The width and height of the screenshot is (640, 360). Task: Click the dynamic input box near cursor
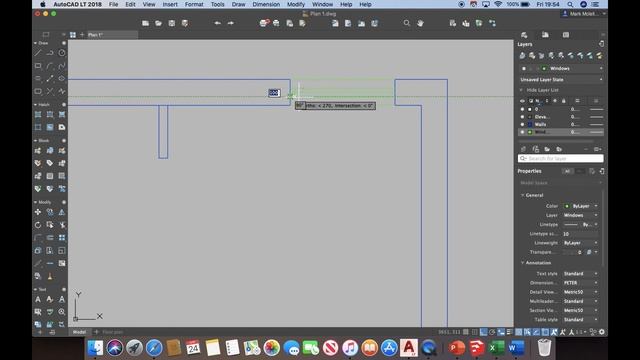[274, 93]
